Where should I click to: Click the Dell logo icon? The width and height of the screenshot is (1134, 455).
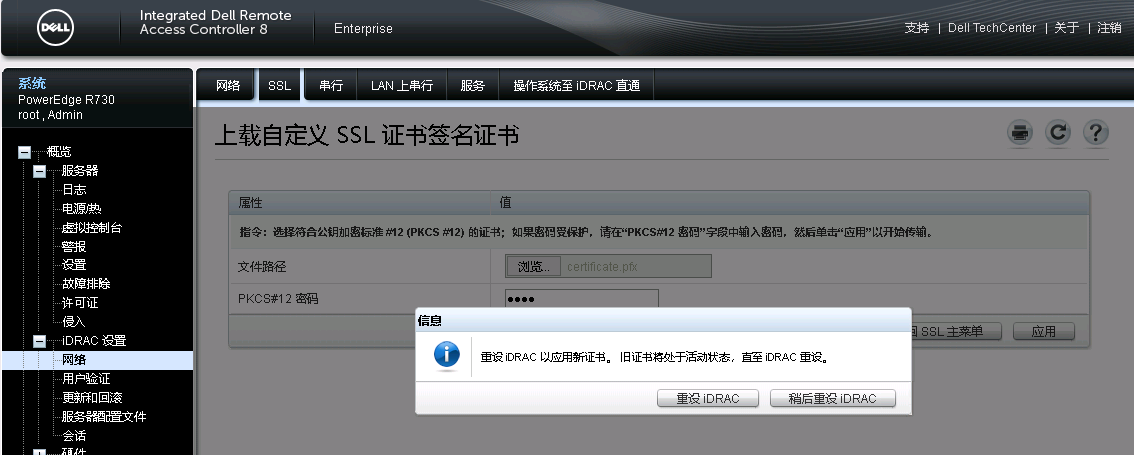point(55,27)
